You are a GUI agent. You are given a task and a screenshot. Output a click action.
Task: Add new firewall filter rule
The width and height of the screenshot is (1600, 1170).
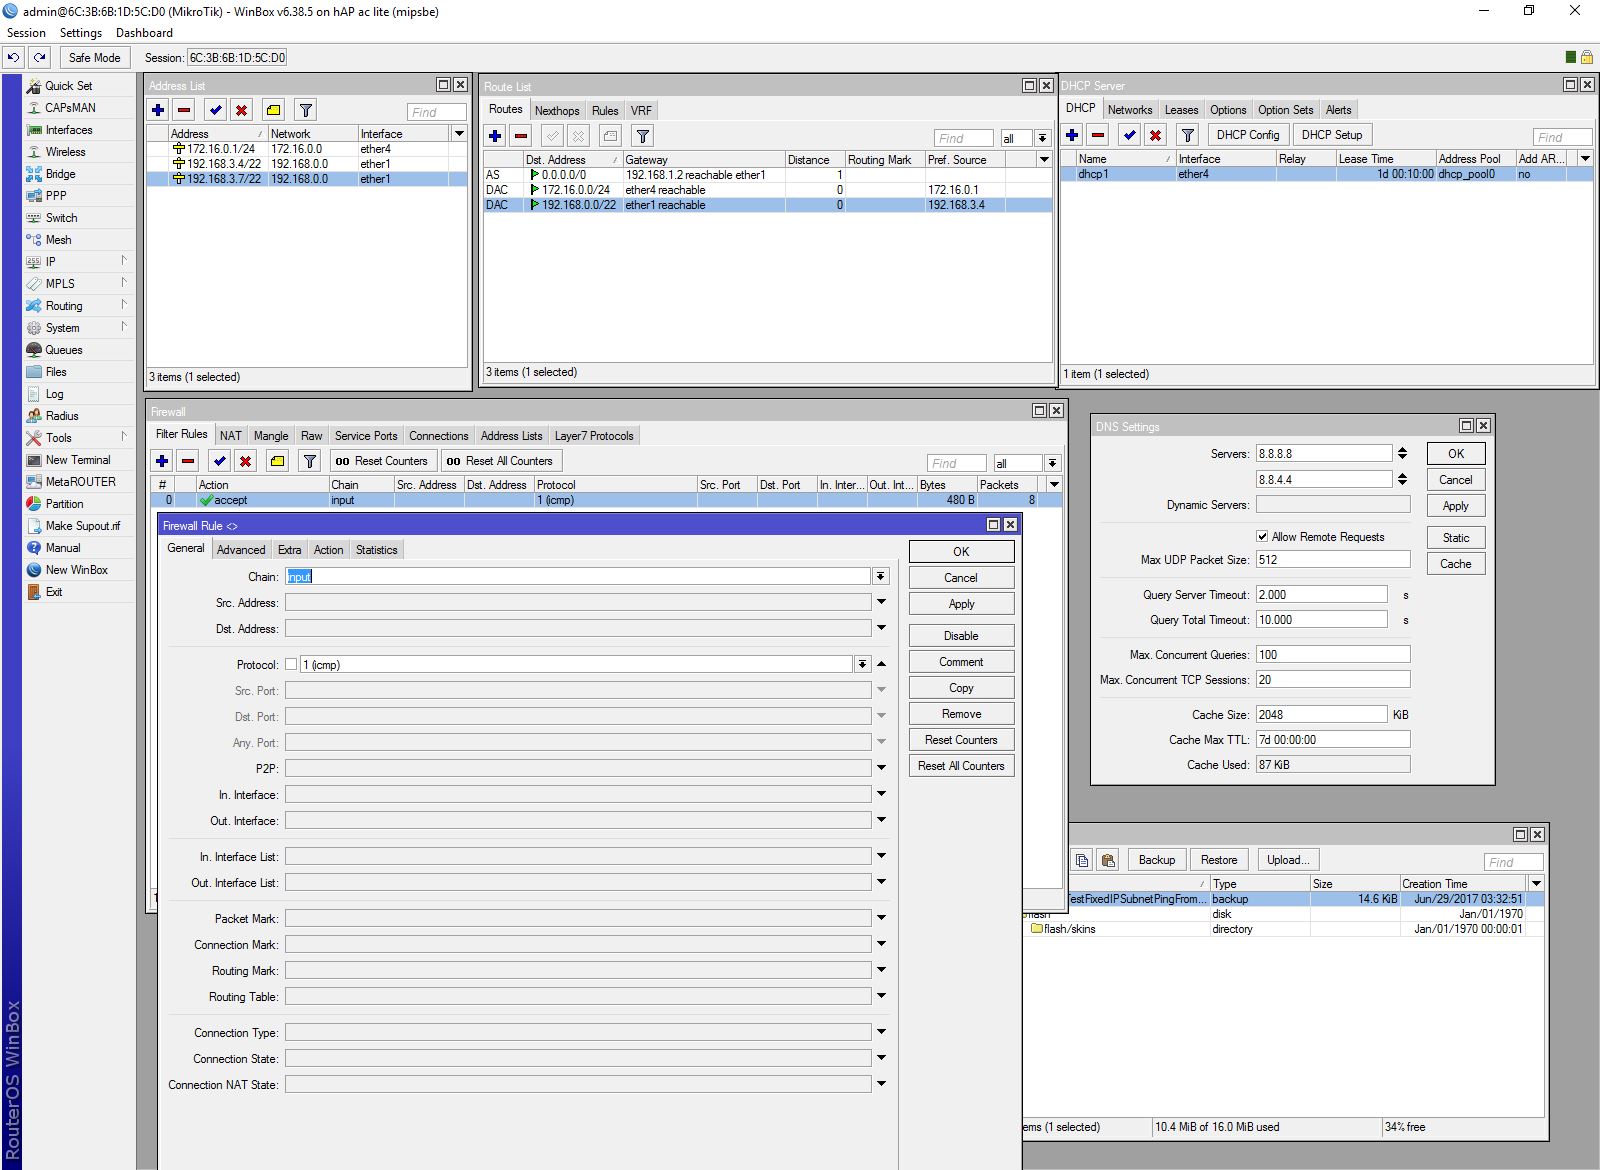162,461
